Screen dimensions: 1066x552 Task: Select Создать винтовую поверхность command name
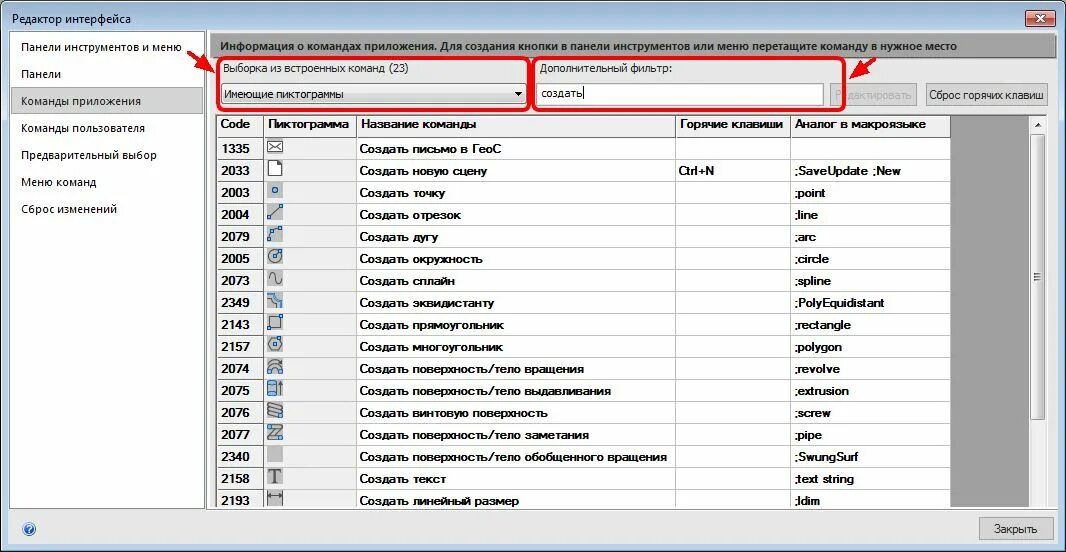click(x=453, y=413)
